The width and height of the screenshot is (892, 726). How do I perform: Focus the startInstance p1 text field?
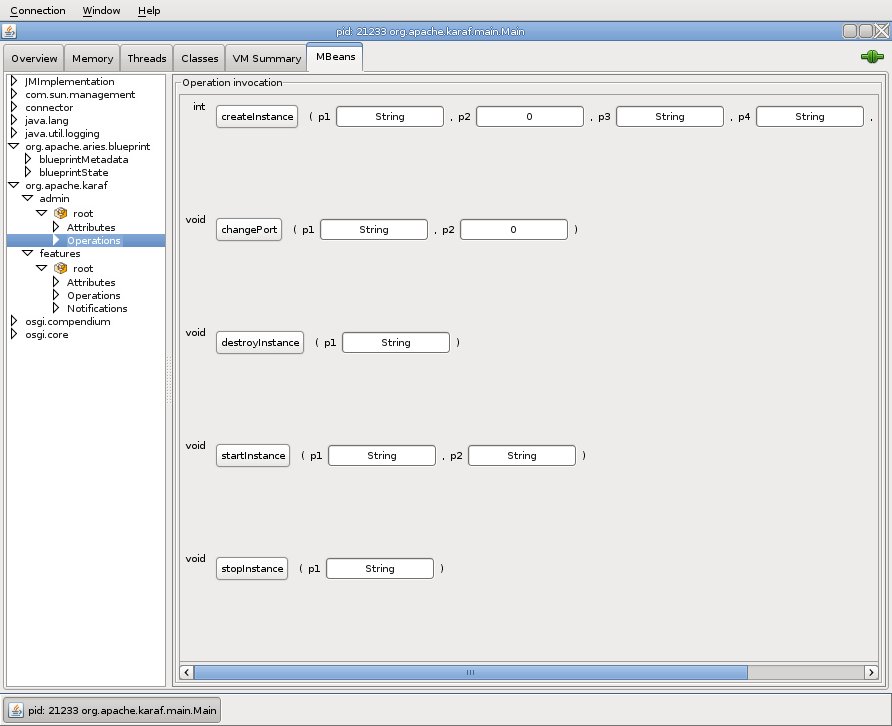(x=382, y=456)
